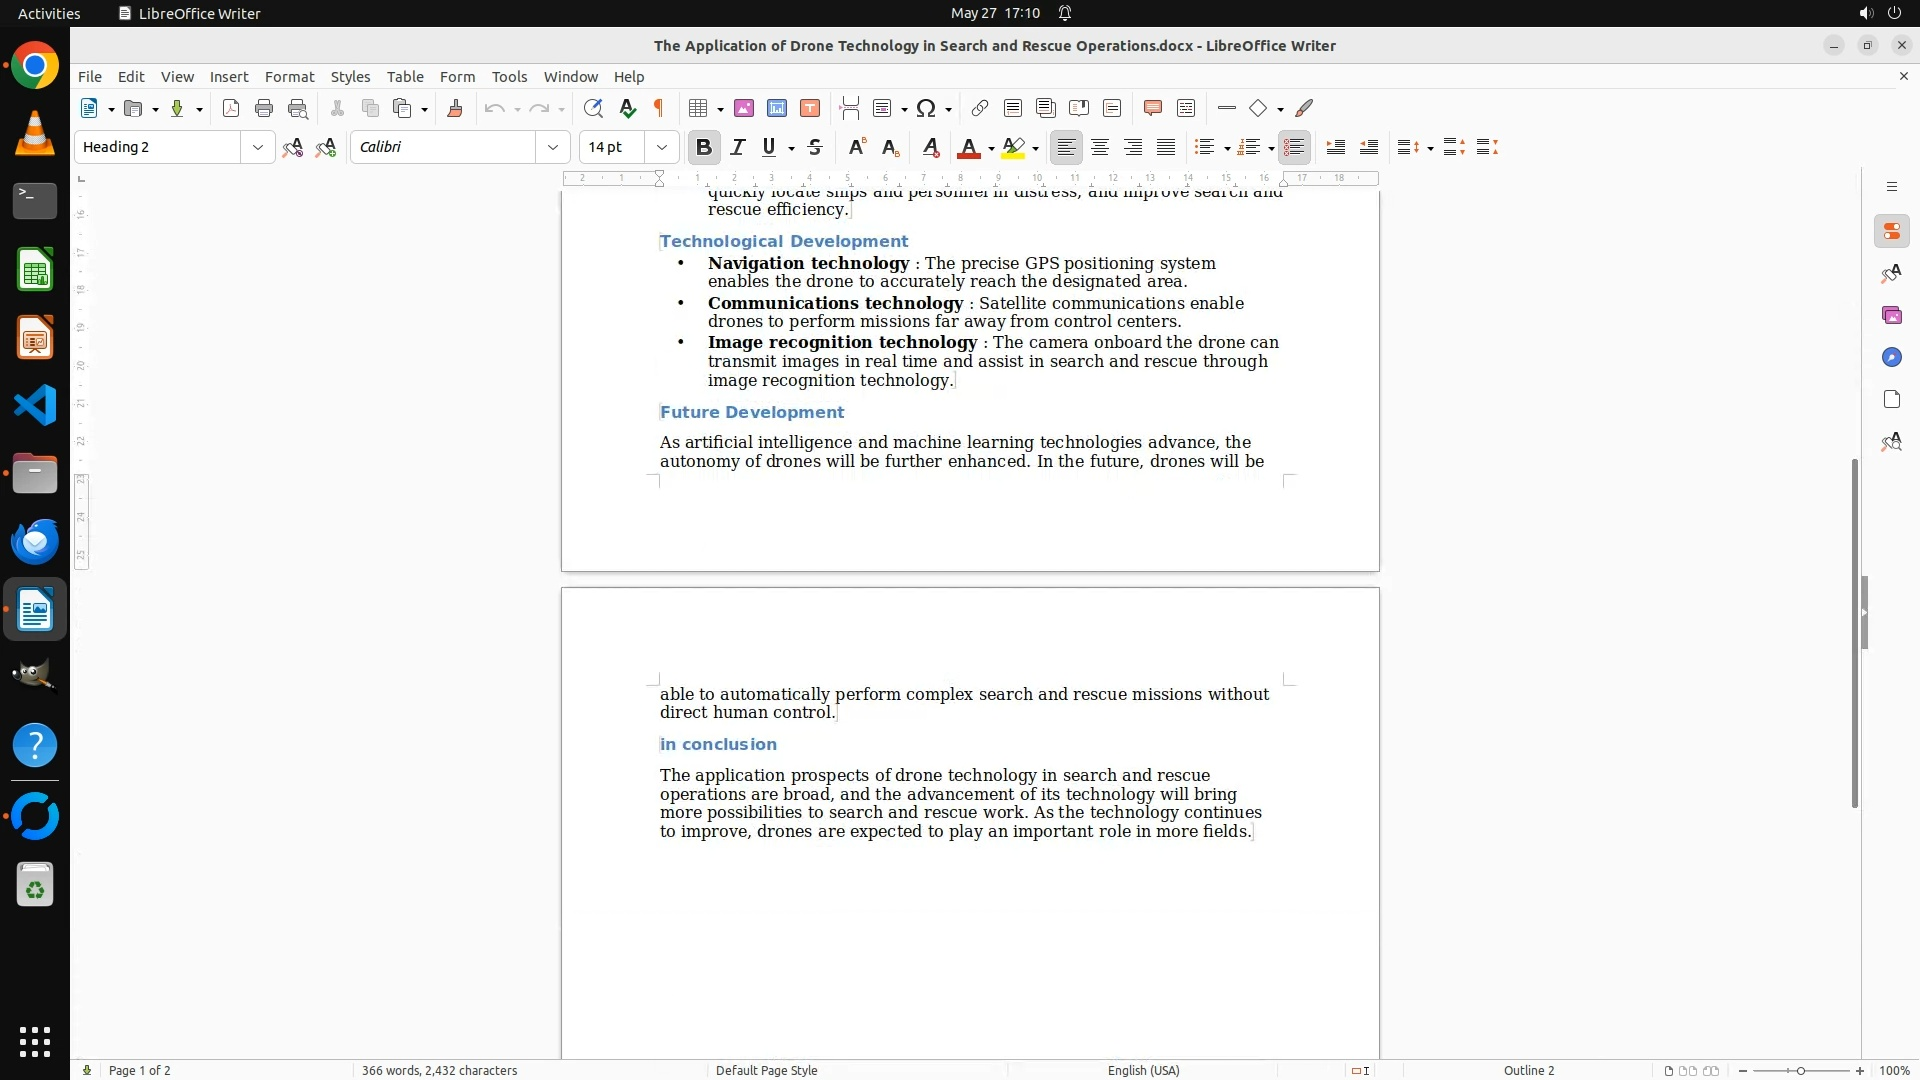1920x1080 pixels.
Task: Open Thunderbird from the dock
Action: (x=35, y=541)
